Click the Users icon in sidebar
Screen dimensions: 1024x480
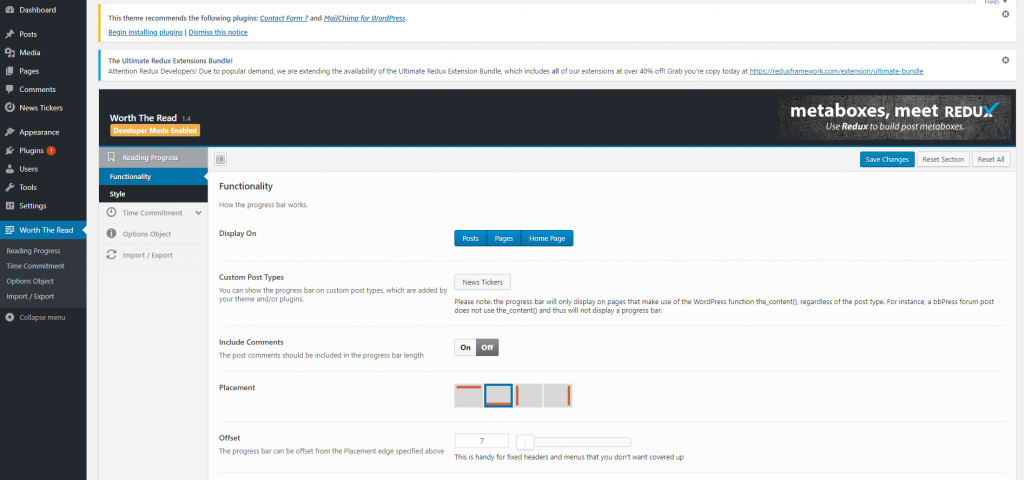click(x=9, y=169)
